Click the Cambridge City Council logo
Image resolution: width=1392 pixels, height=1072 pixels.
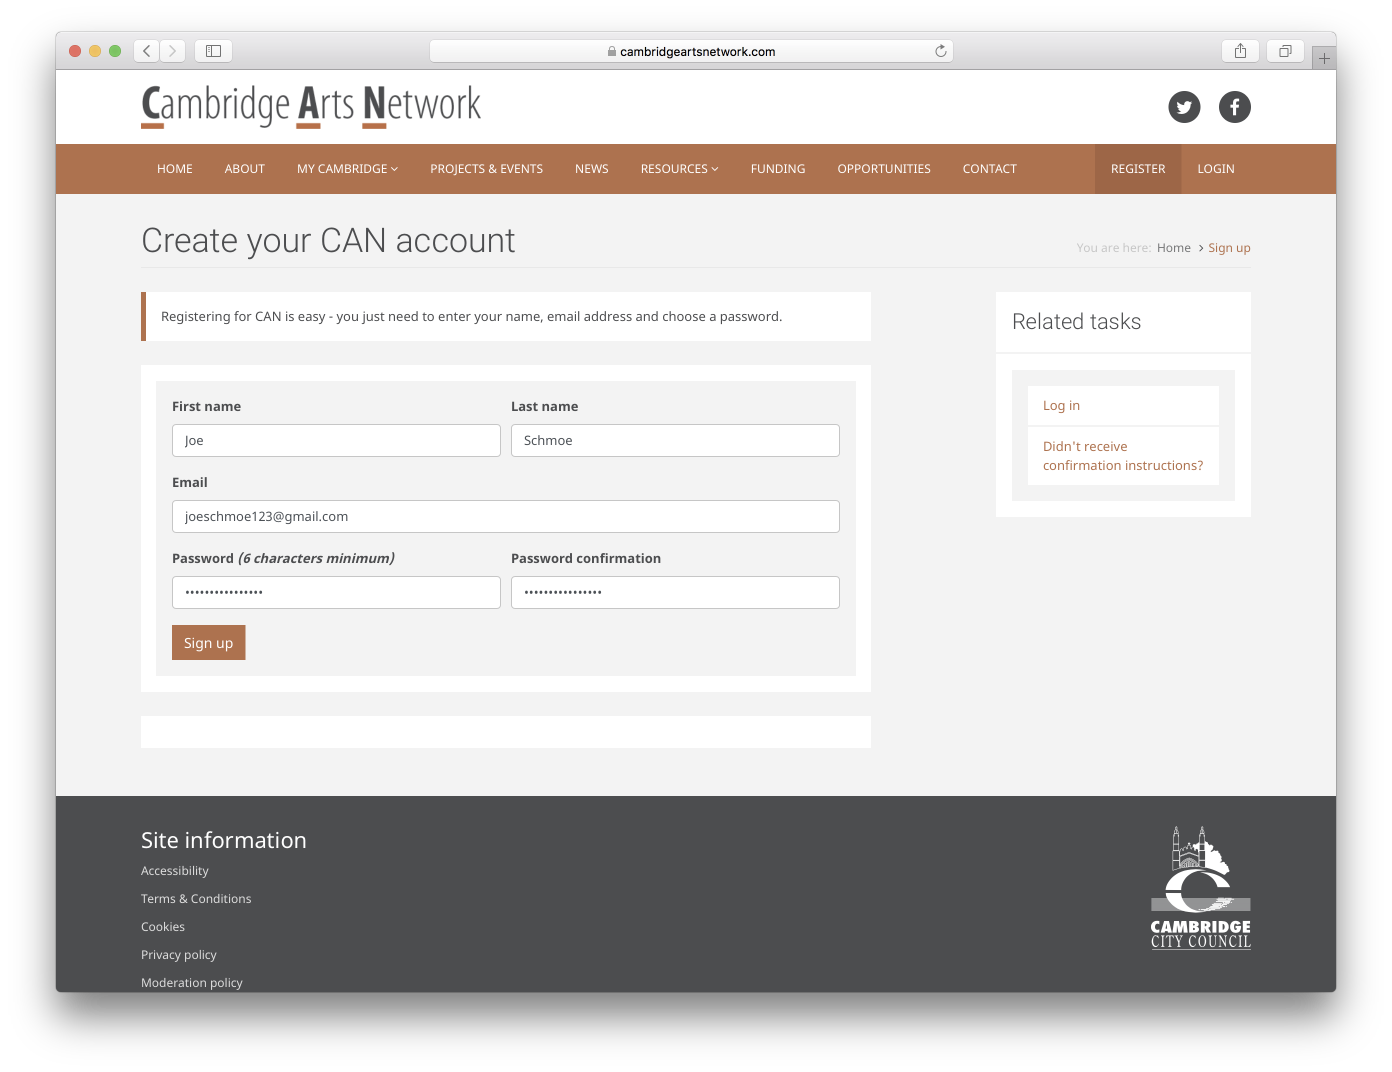(1200, 888)
